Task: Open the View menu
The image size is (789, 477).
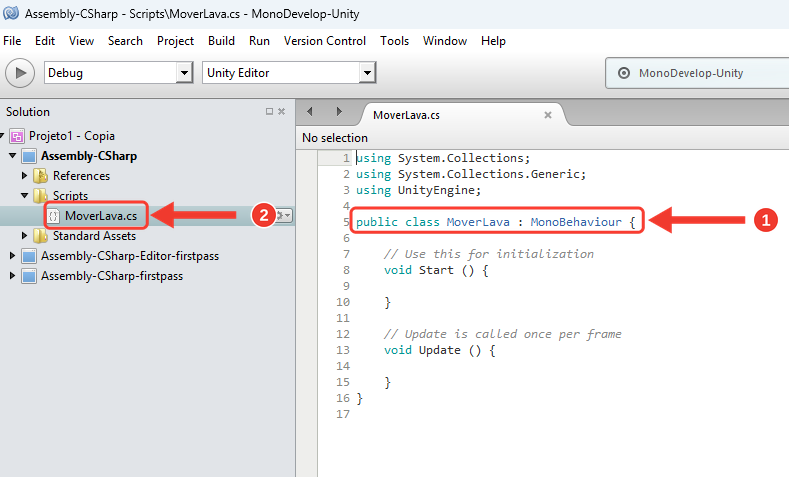Action: coord(82,41)
